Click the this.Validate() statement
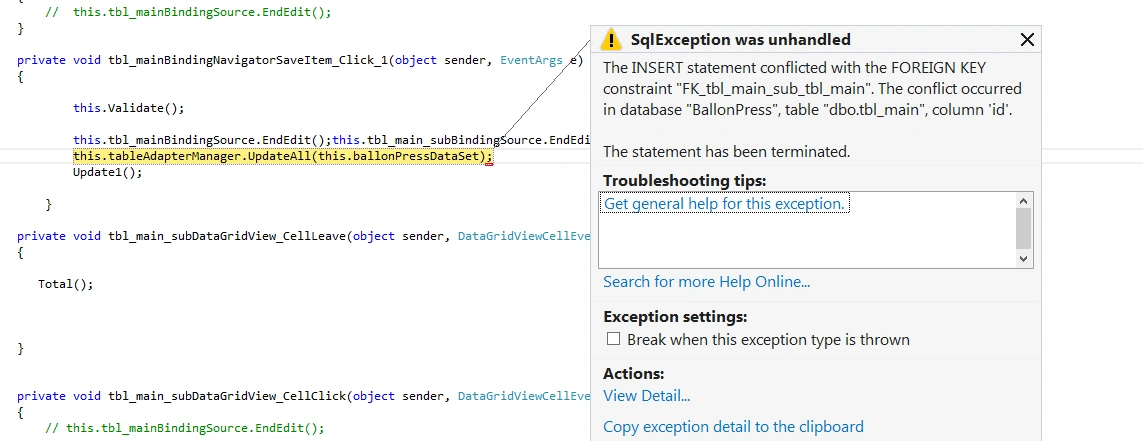The height and width of the screenshot is (441, 1143). pyautogui.click(x=129, y=108)
